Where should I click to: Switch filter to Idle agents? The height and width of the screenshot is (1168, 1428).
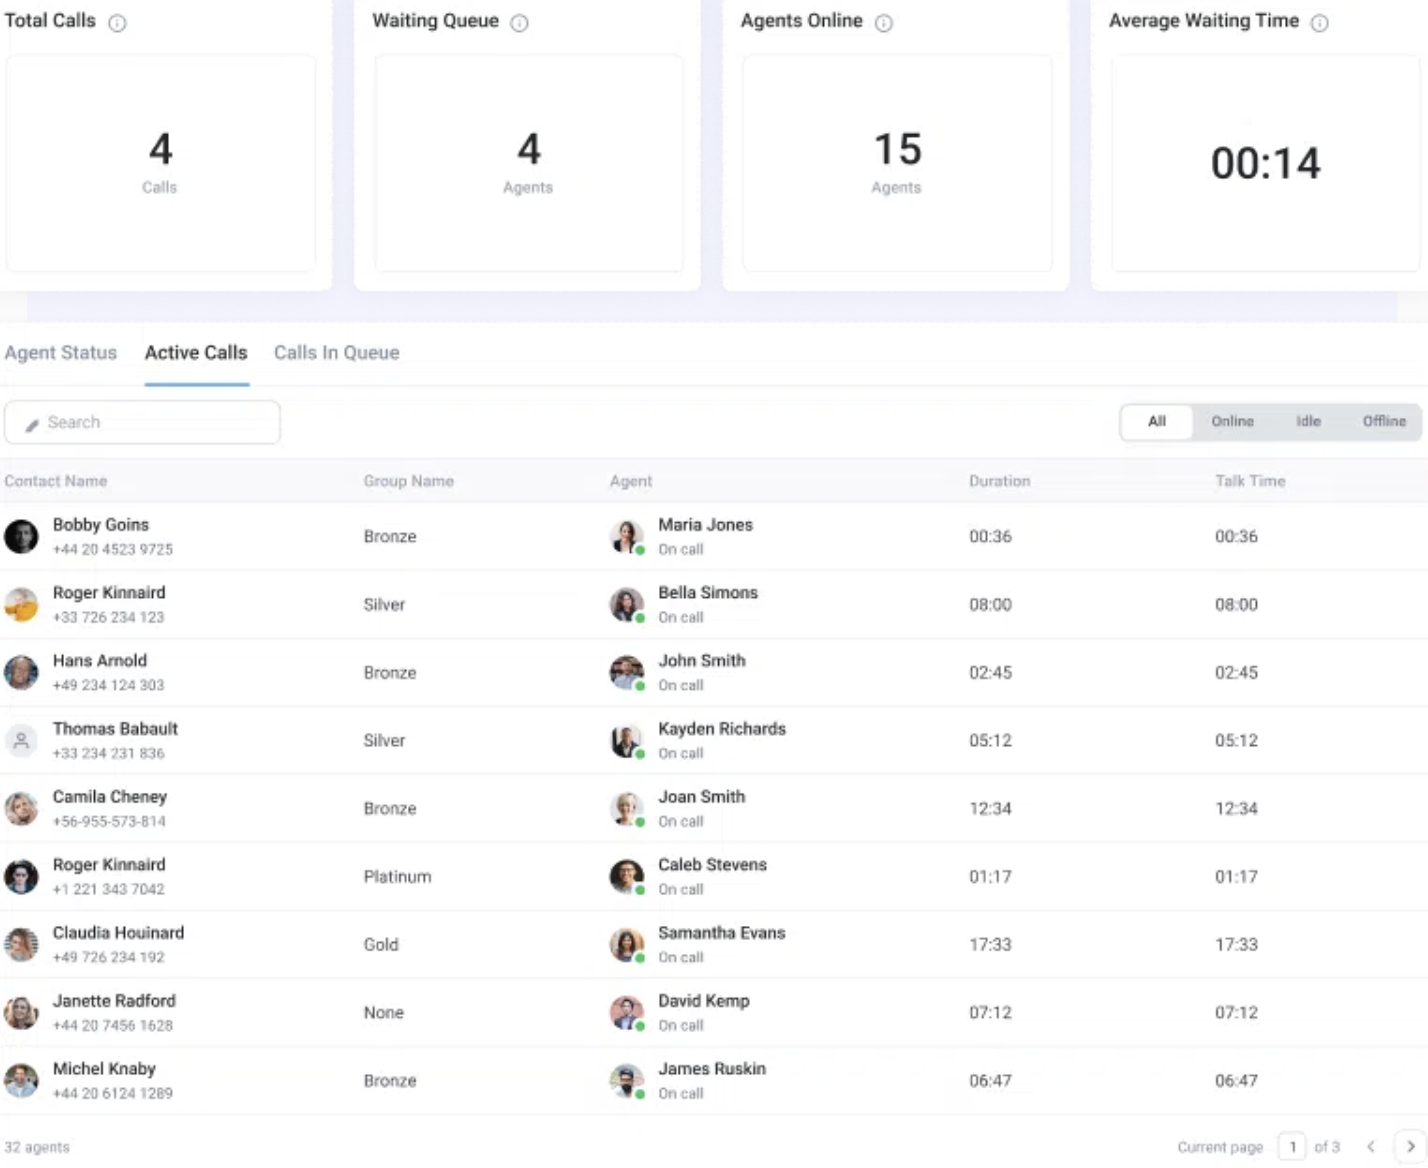(1308, 422)
